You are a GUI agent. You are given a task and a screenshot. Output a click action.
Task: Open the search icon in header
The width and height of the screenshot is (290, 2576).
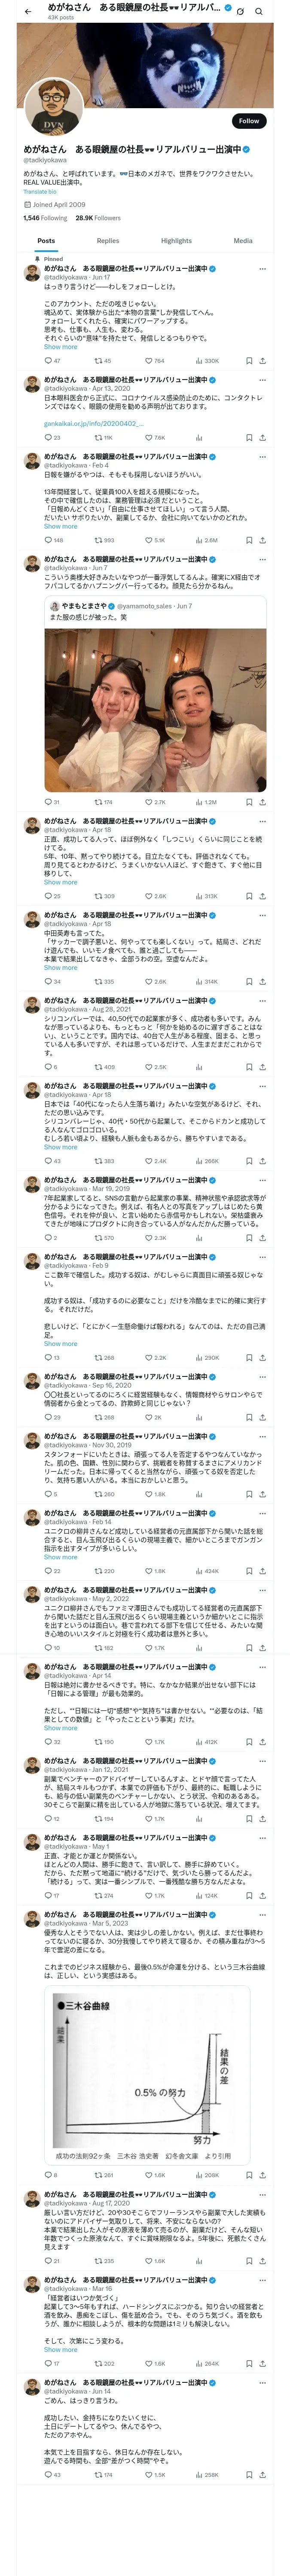259,11
